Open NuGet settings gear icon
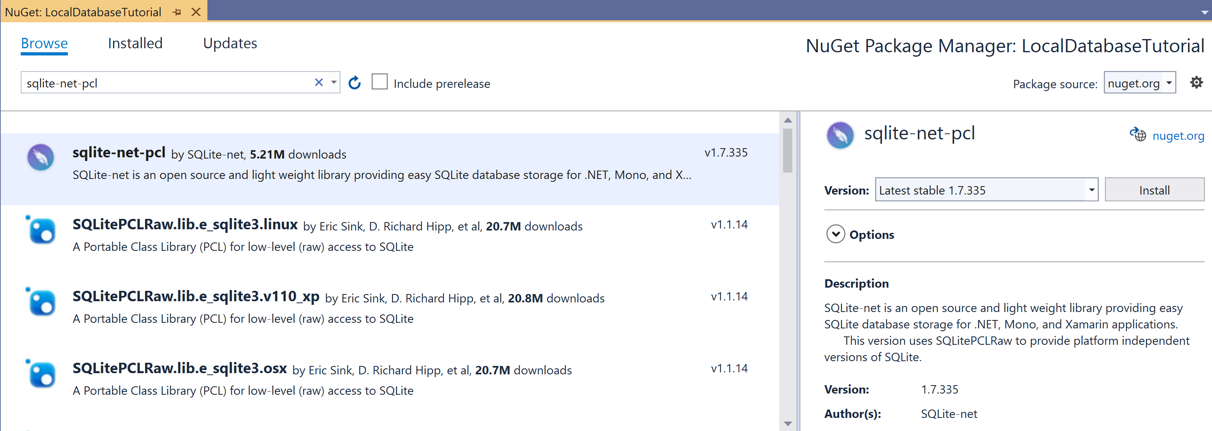The image size is (1212, 431). click(1196, 83)
